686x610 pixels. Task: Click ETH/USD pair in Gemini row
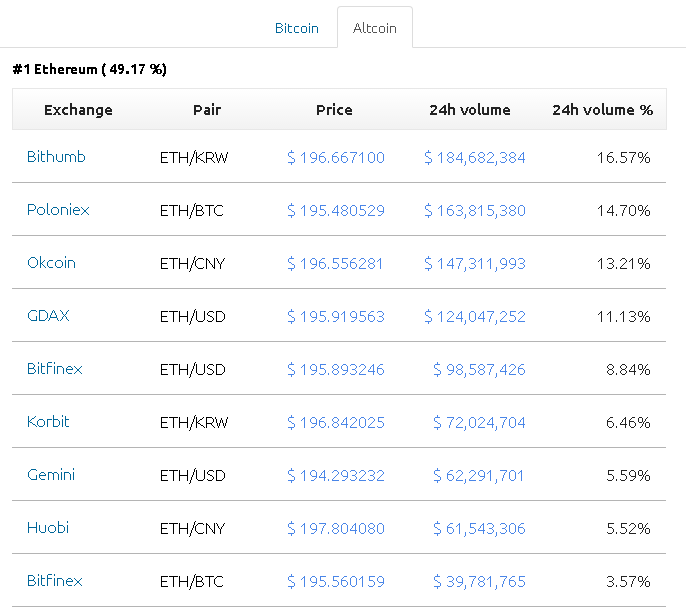click(192, 475)
